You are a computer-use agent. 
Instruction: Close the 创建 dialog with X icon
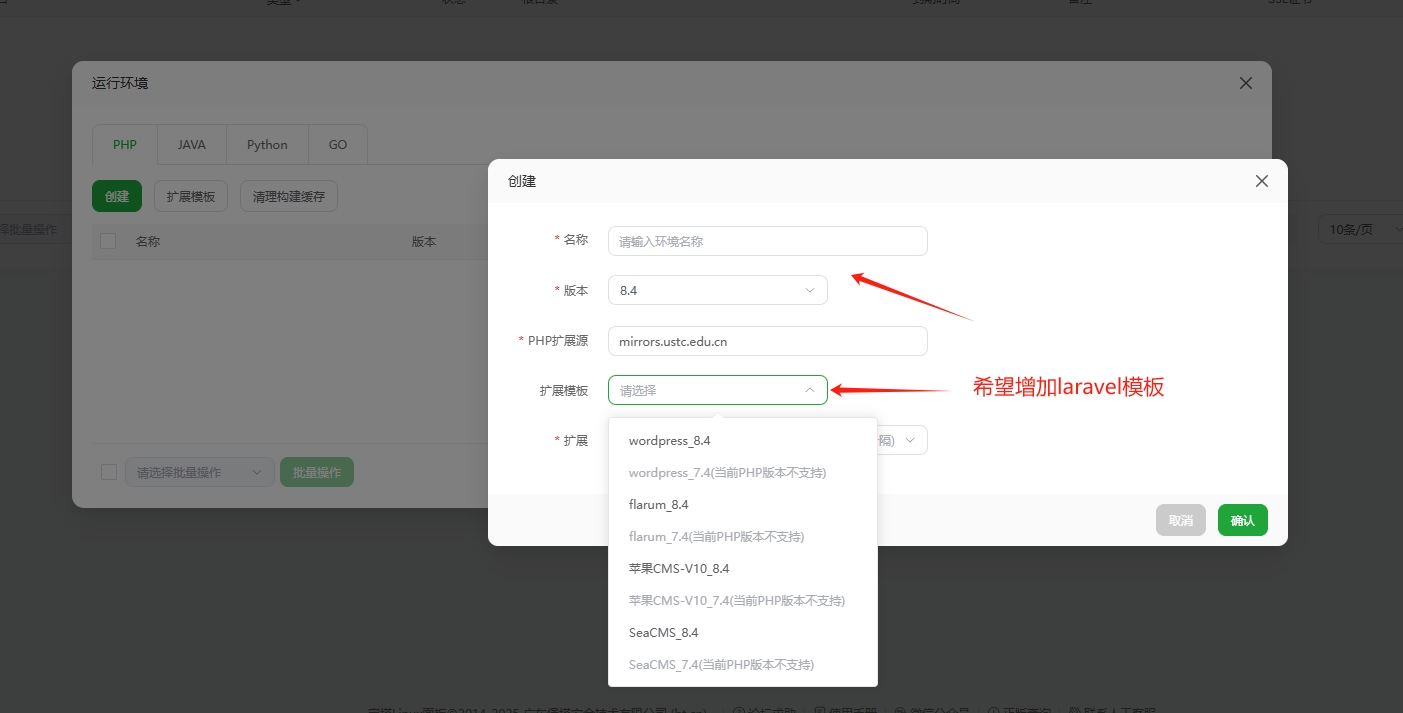[1261, 181]
